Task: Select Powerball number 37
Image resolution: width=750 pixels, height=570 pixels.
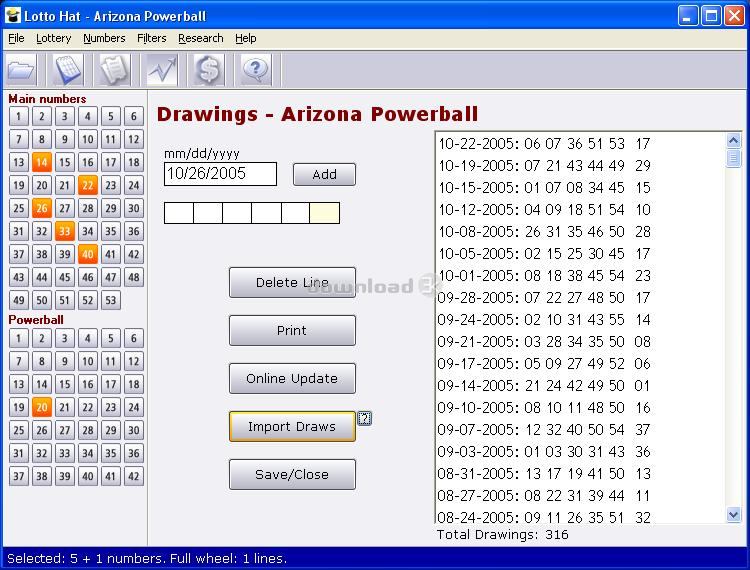Action: pos(19,476)
